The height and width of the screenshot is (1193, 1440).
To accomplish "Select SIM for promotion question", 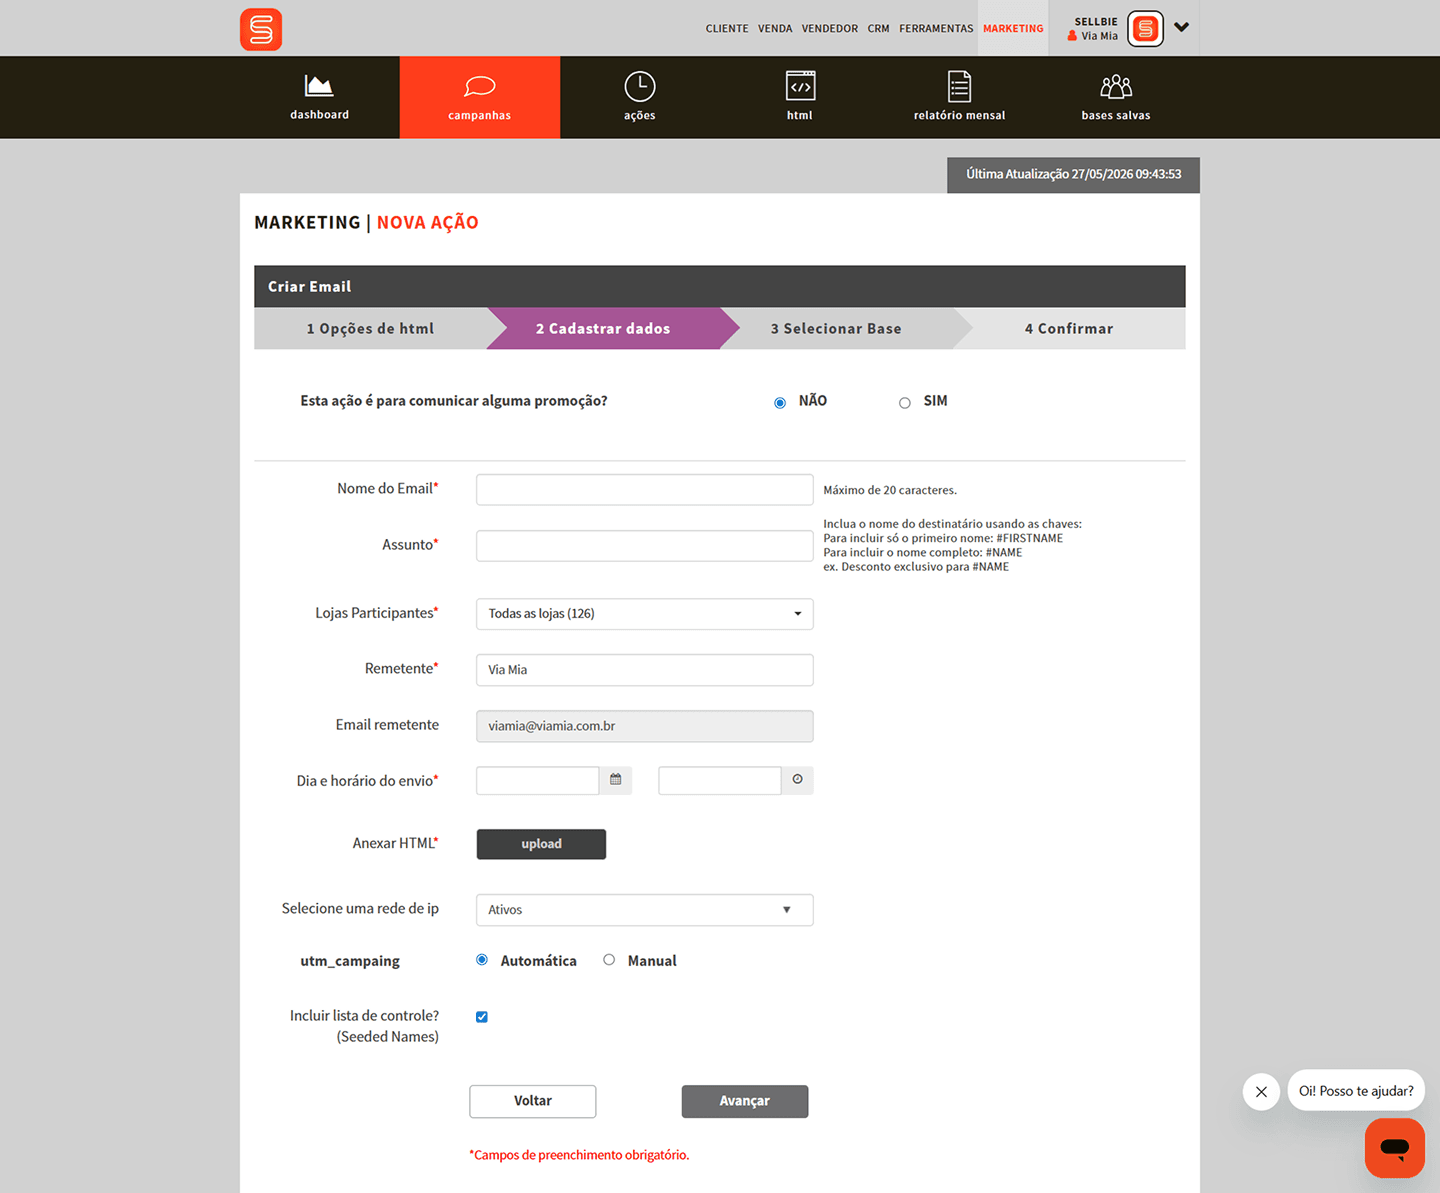I will [x=905, y=403].
